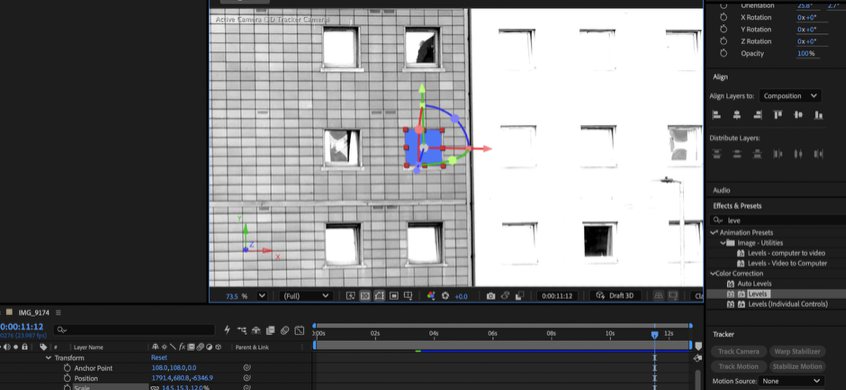Click the Anchor Point stopwatch icon
The image size is (846, 390).
point(67,368)
